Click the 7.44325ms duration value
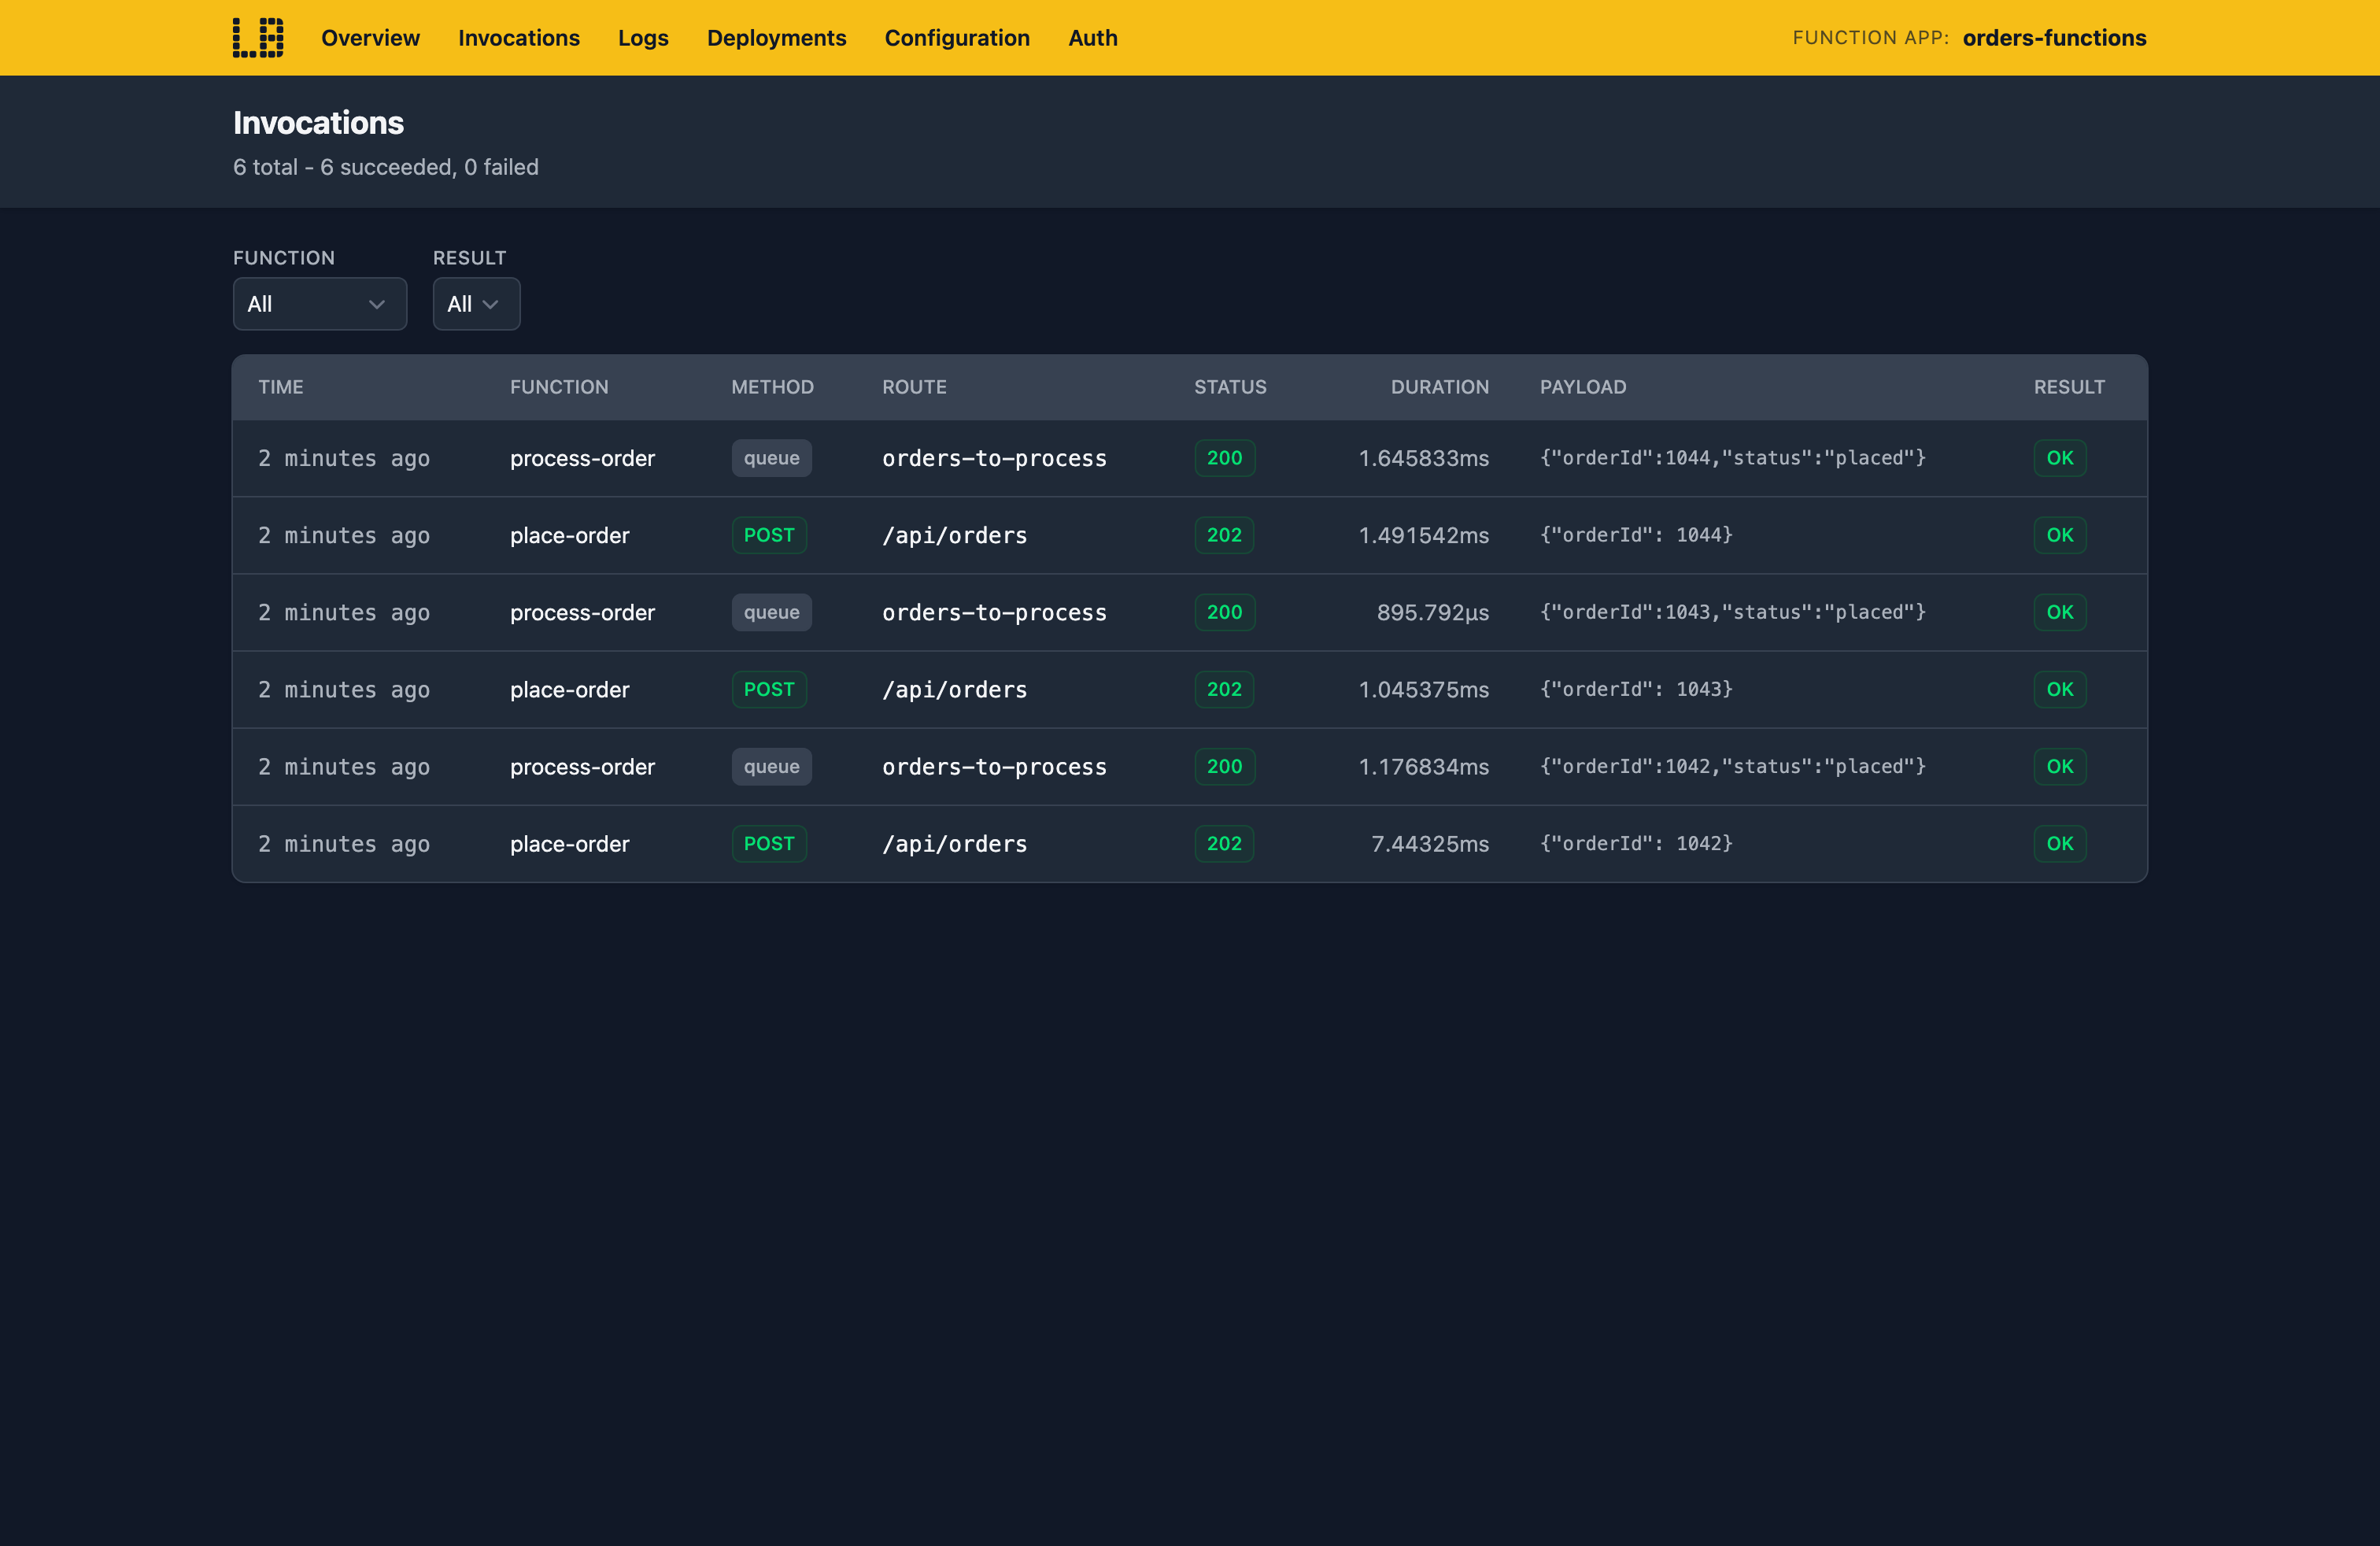Image resolution: width=2380 pixels, height=1546 pixels. [1430, 844]
